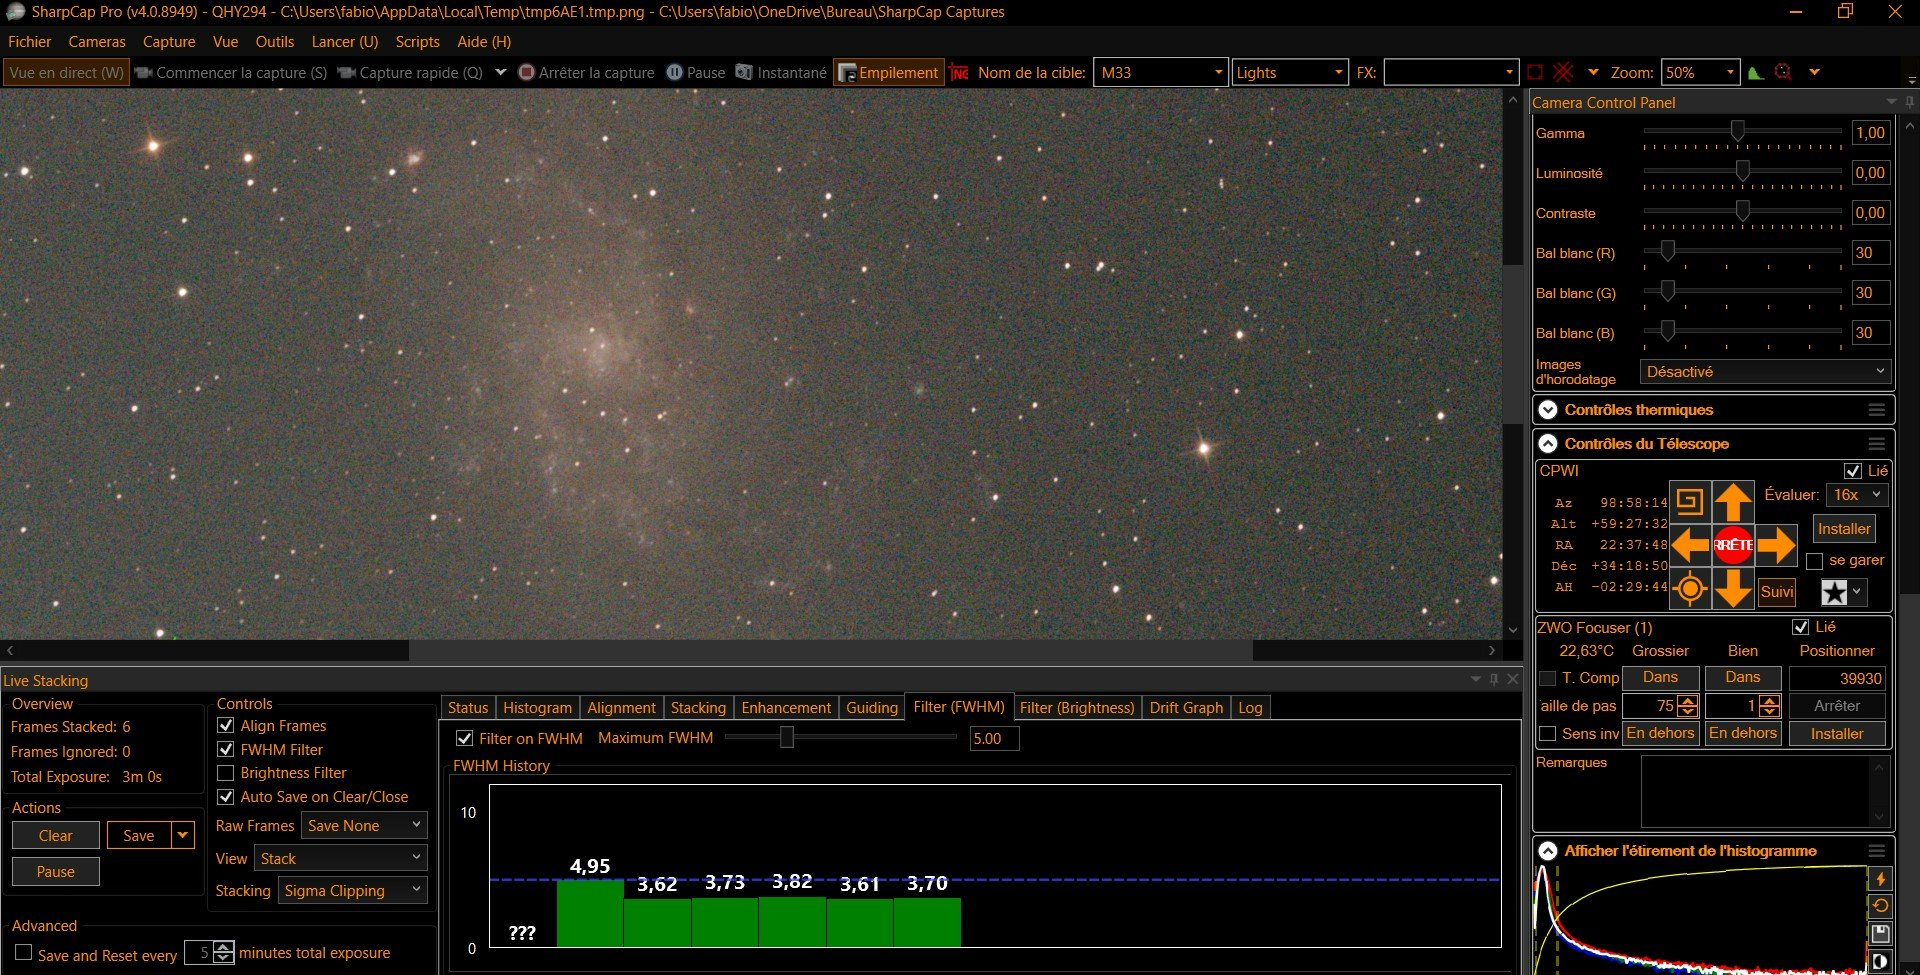Click the red crosshair reticule icon
The height and width of the screenshot is (975, 1920).
pyautogui.click(x=1564, y=73)
